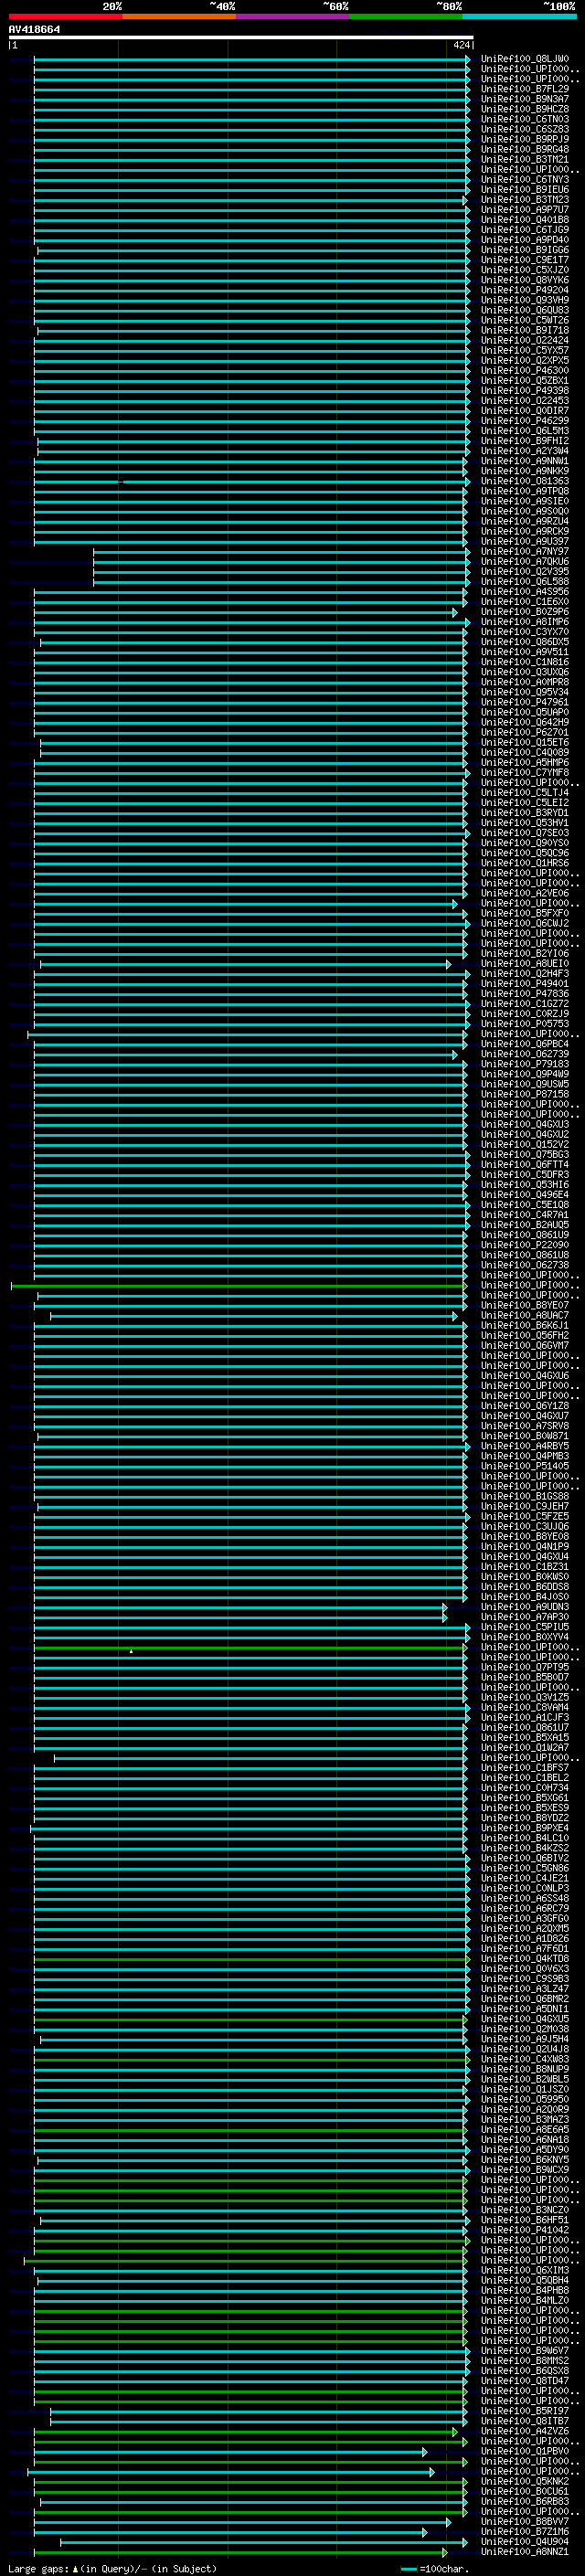Select hit label UniRef100_A9TPQ8
This screenshot has height=2576, width=585.
525,491
